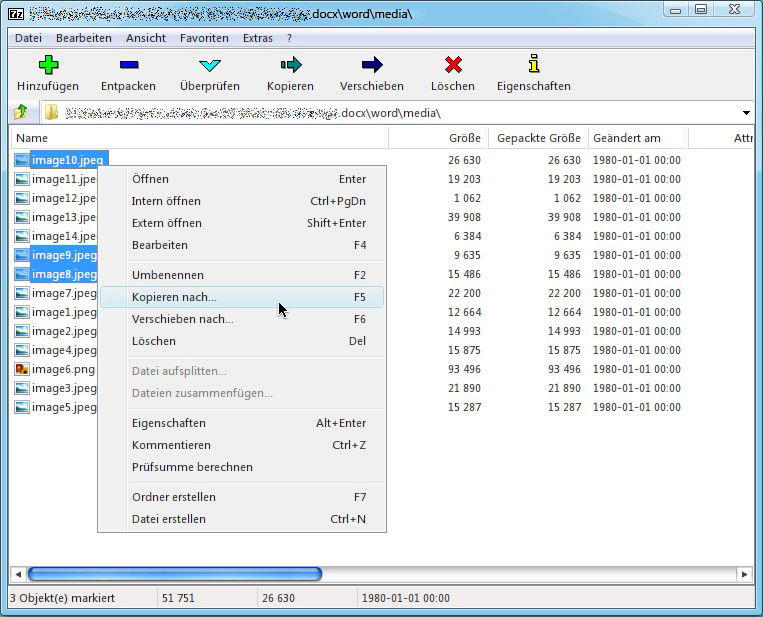Screen dimensions: 763x617
Task: Click file icon of image13.jpeg
Action: [x=21, y=217]
